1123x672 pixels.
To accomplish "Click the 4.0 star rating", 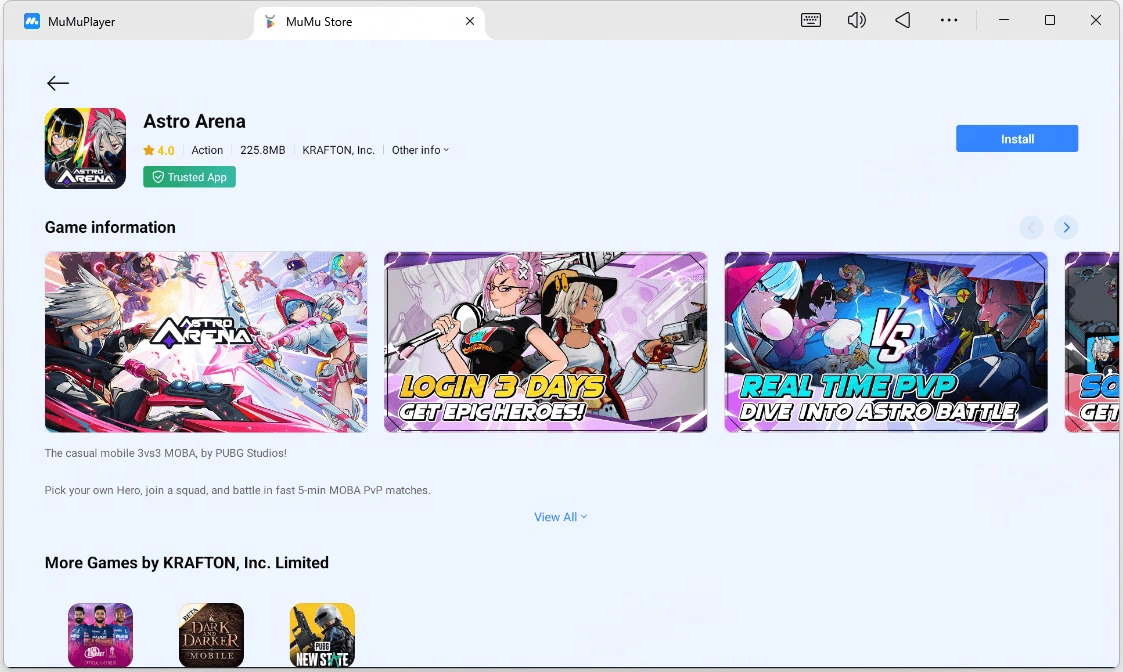I will (x=159, y=150).
